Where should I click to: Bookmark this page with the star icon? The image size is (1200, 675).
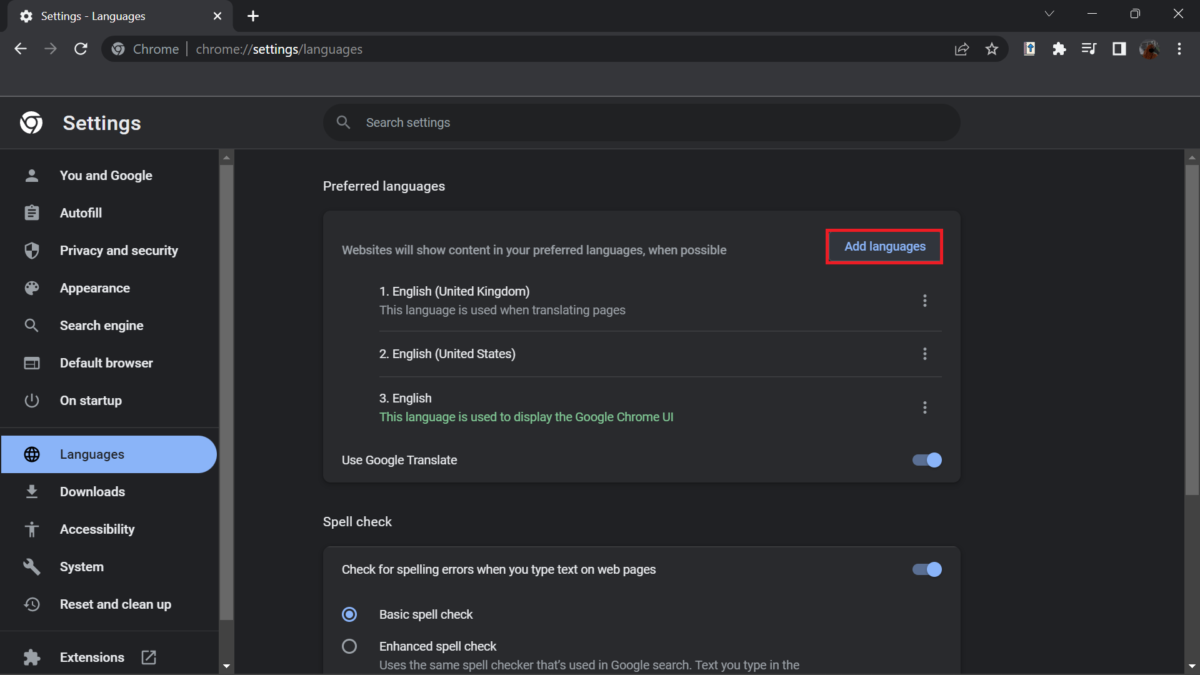click(x=991, y=49)
